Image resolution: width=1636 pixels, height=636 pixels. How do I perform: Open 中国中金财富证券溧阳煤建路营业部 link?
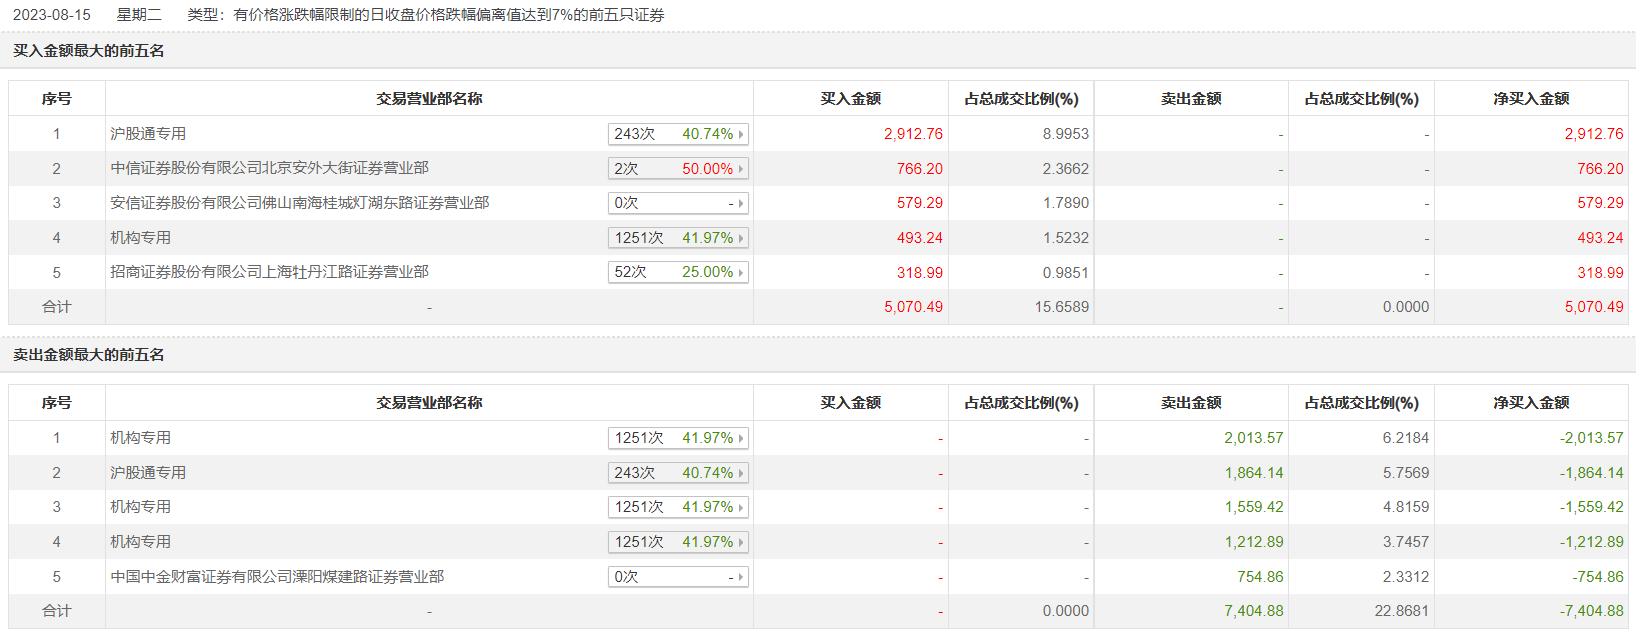(277, 577)
